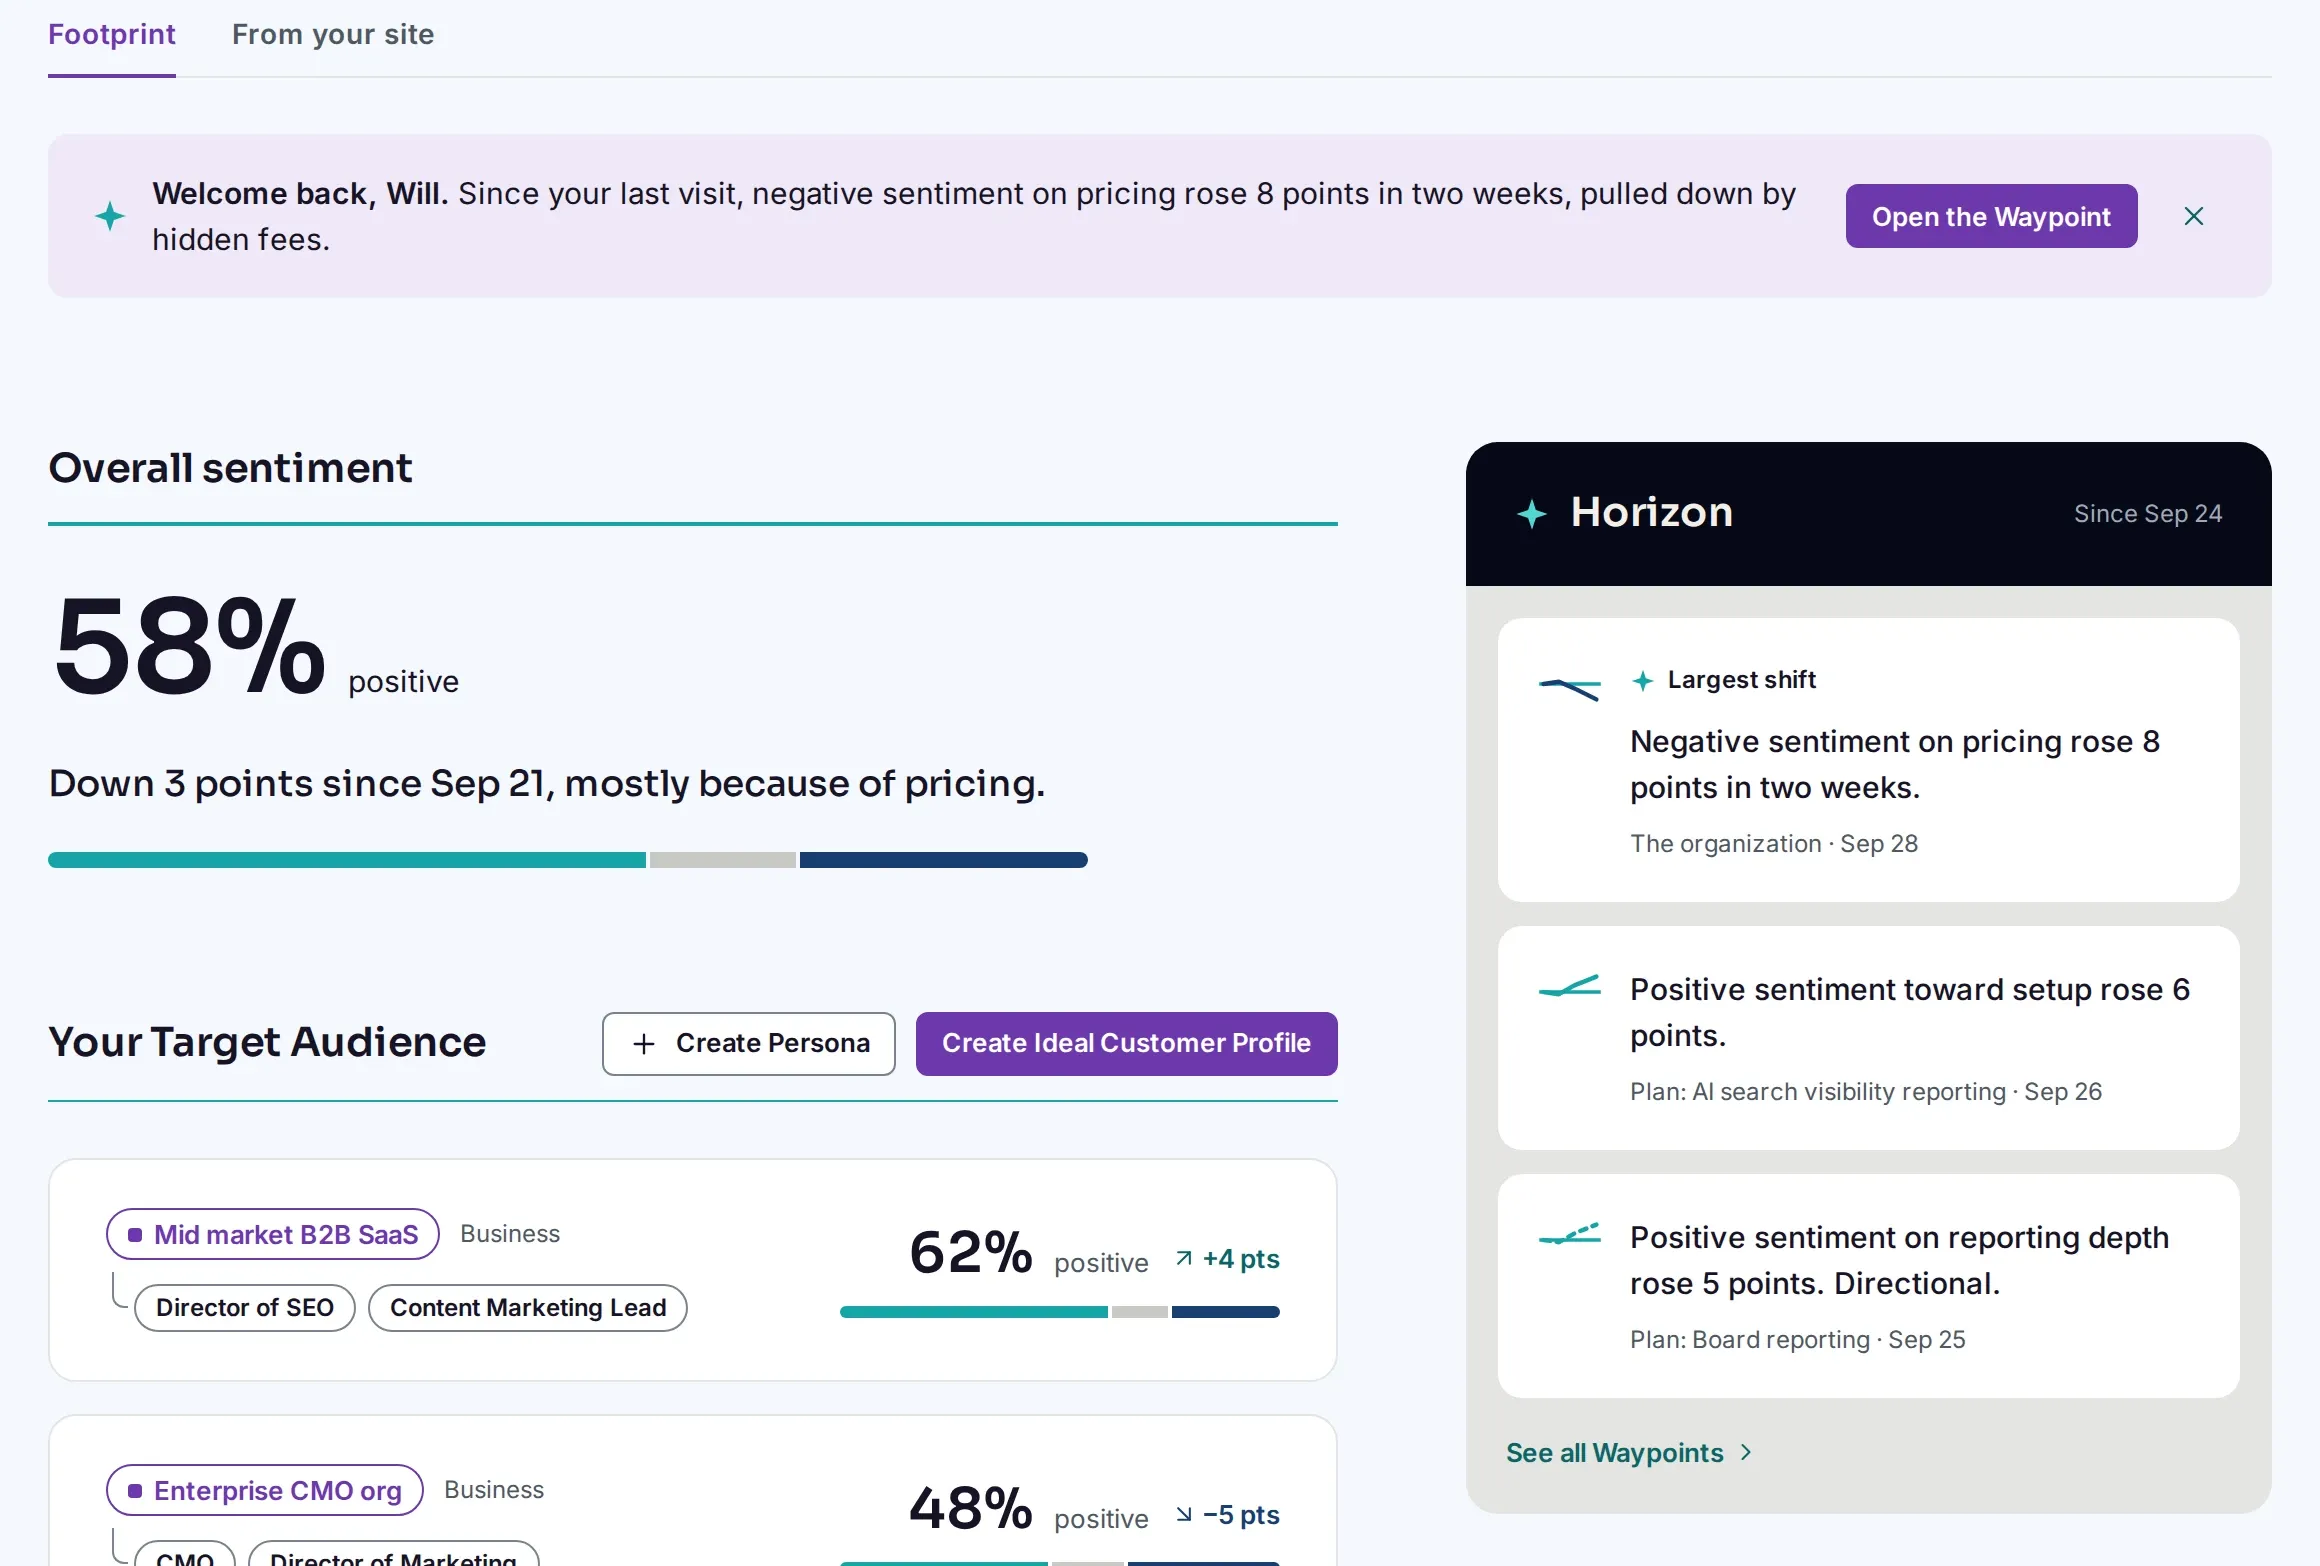Click the up arrow icon beside +4 pts
The image size is (2320, 1566).
[x=1184, y=1258]
